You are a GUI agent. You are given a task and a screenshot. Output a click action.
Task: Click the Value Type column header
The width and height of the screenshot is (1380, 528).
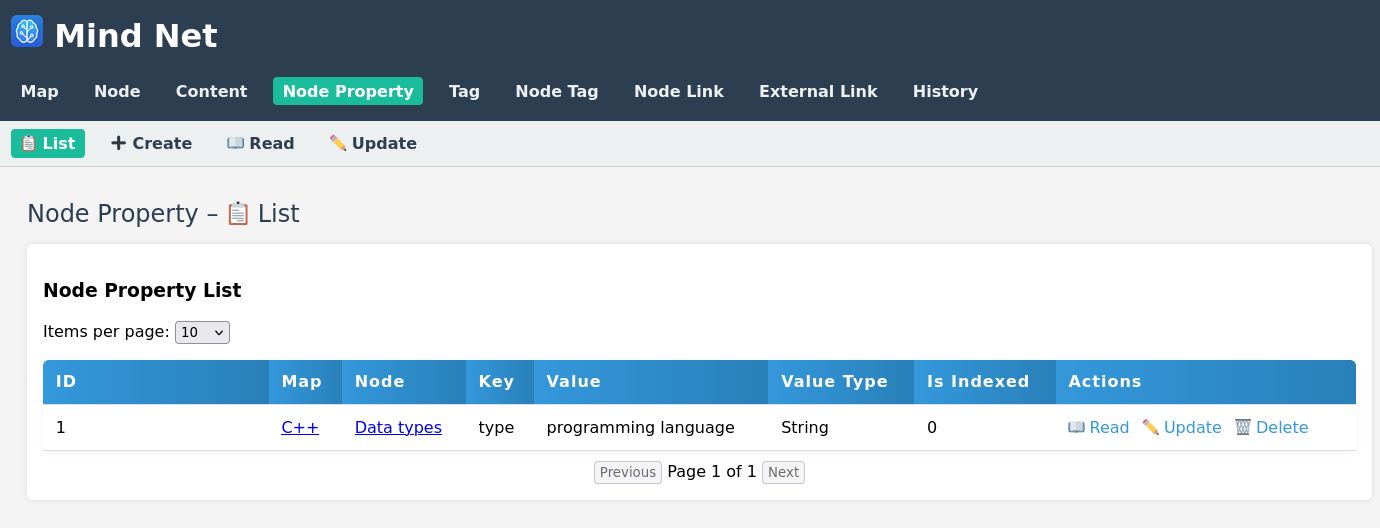point(841,382)
